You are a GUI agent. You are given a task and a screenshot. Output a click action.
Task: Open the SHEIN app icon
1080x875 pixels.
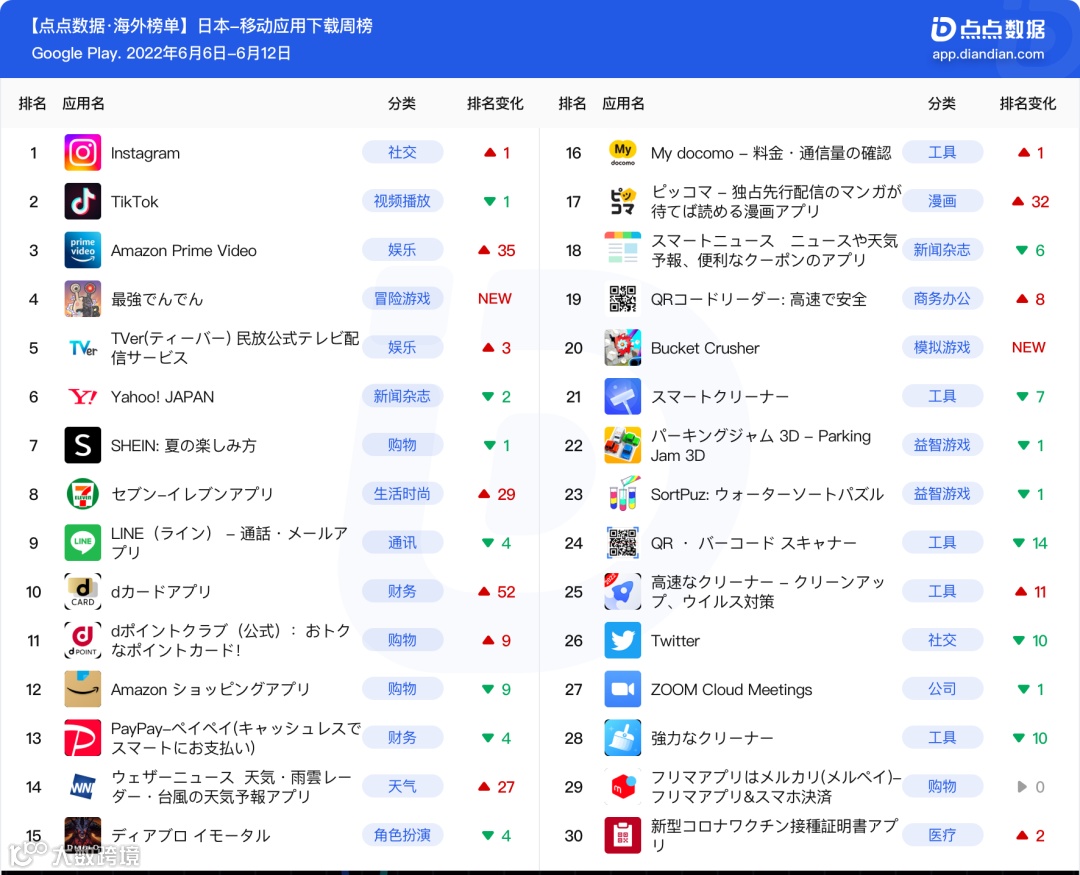pyautogui.click(x=83, y=445)
